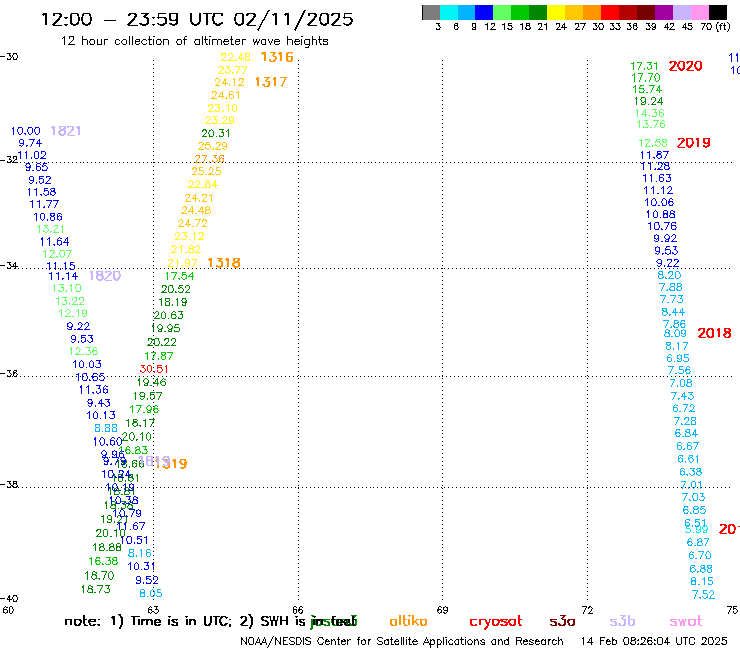
Task: Click the orange 27-30 ft legend swatch
Action: (x=592, y=12)
